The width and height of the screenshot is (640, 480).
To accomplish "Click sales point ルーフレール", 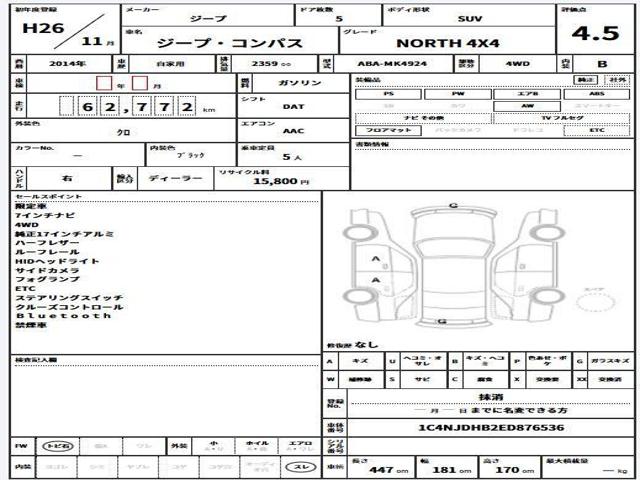I will coord(47,252).
